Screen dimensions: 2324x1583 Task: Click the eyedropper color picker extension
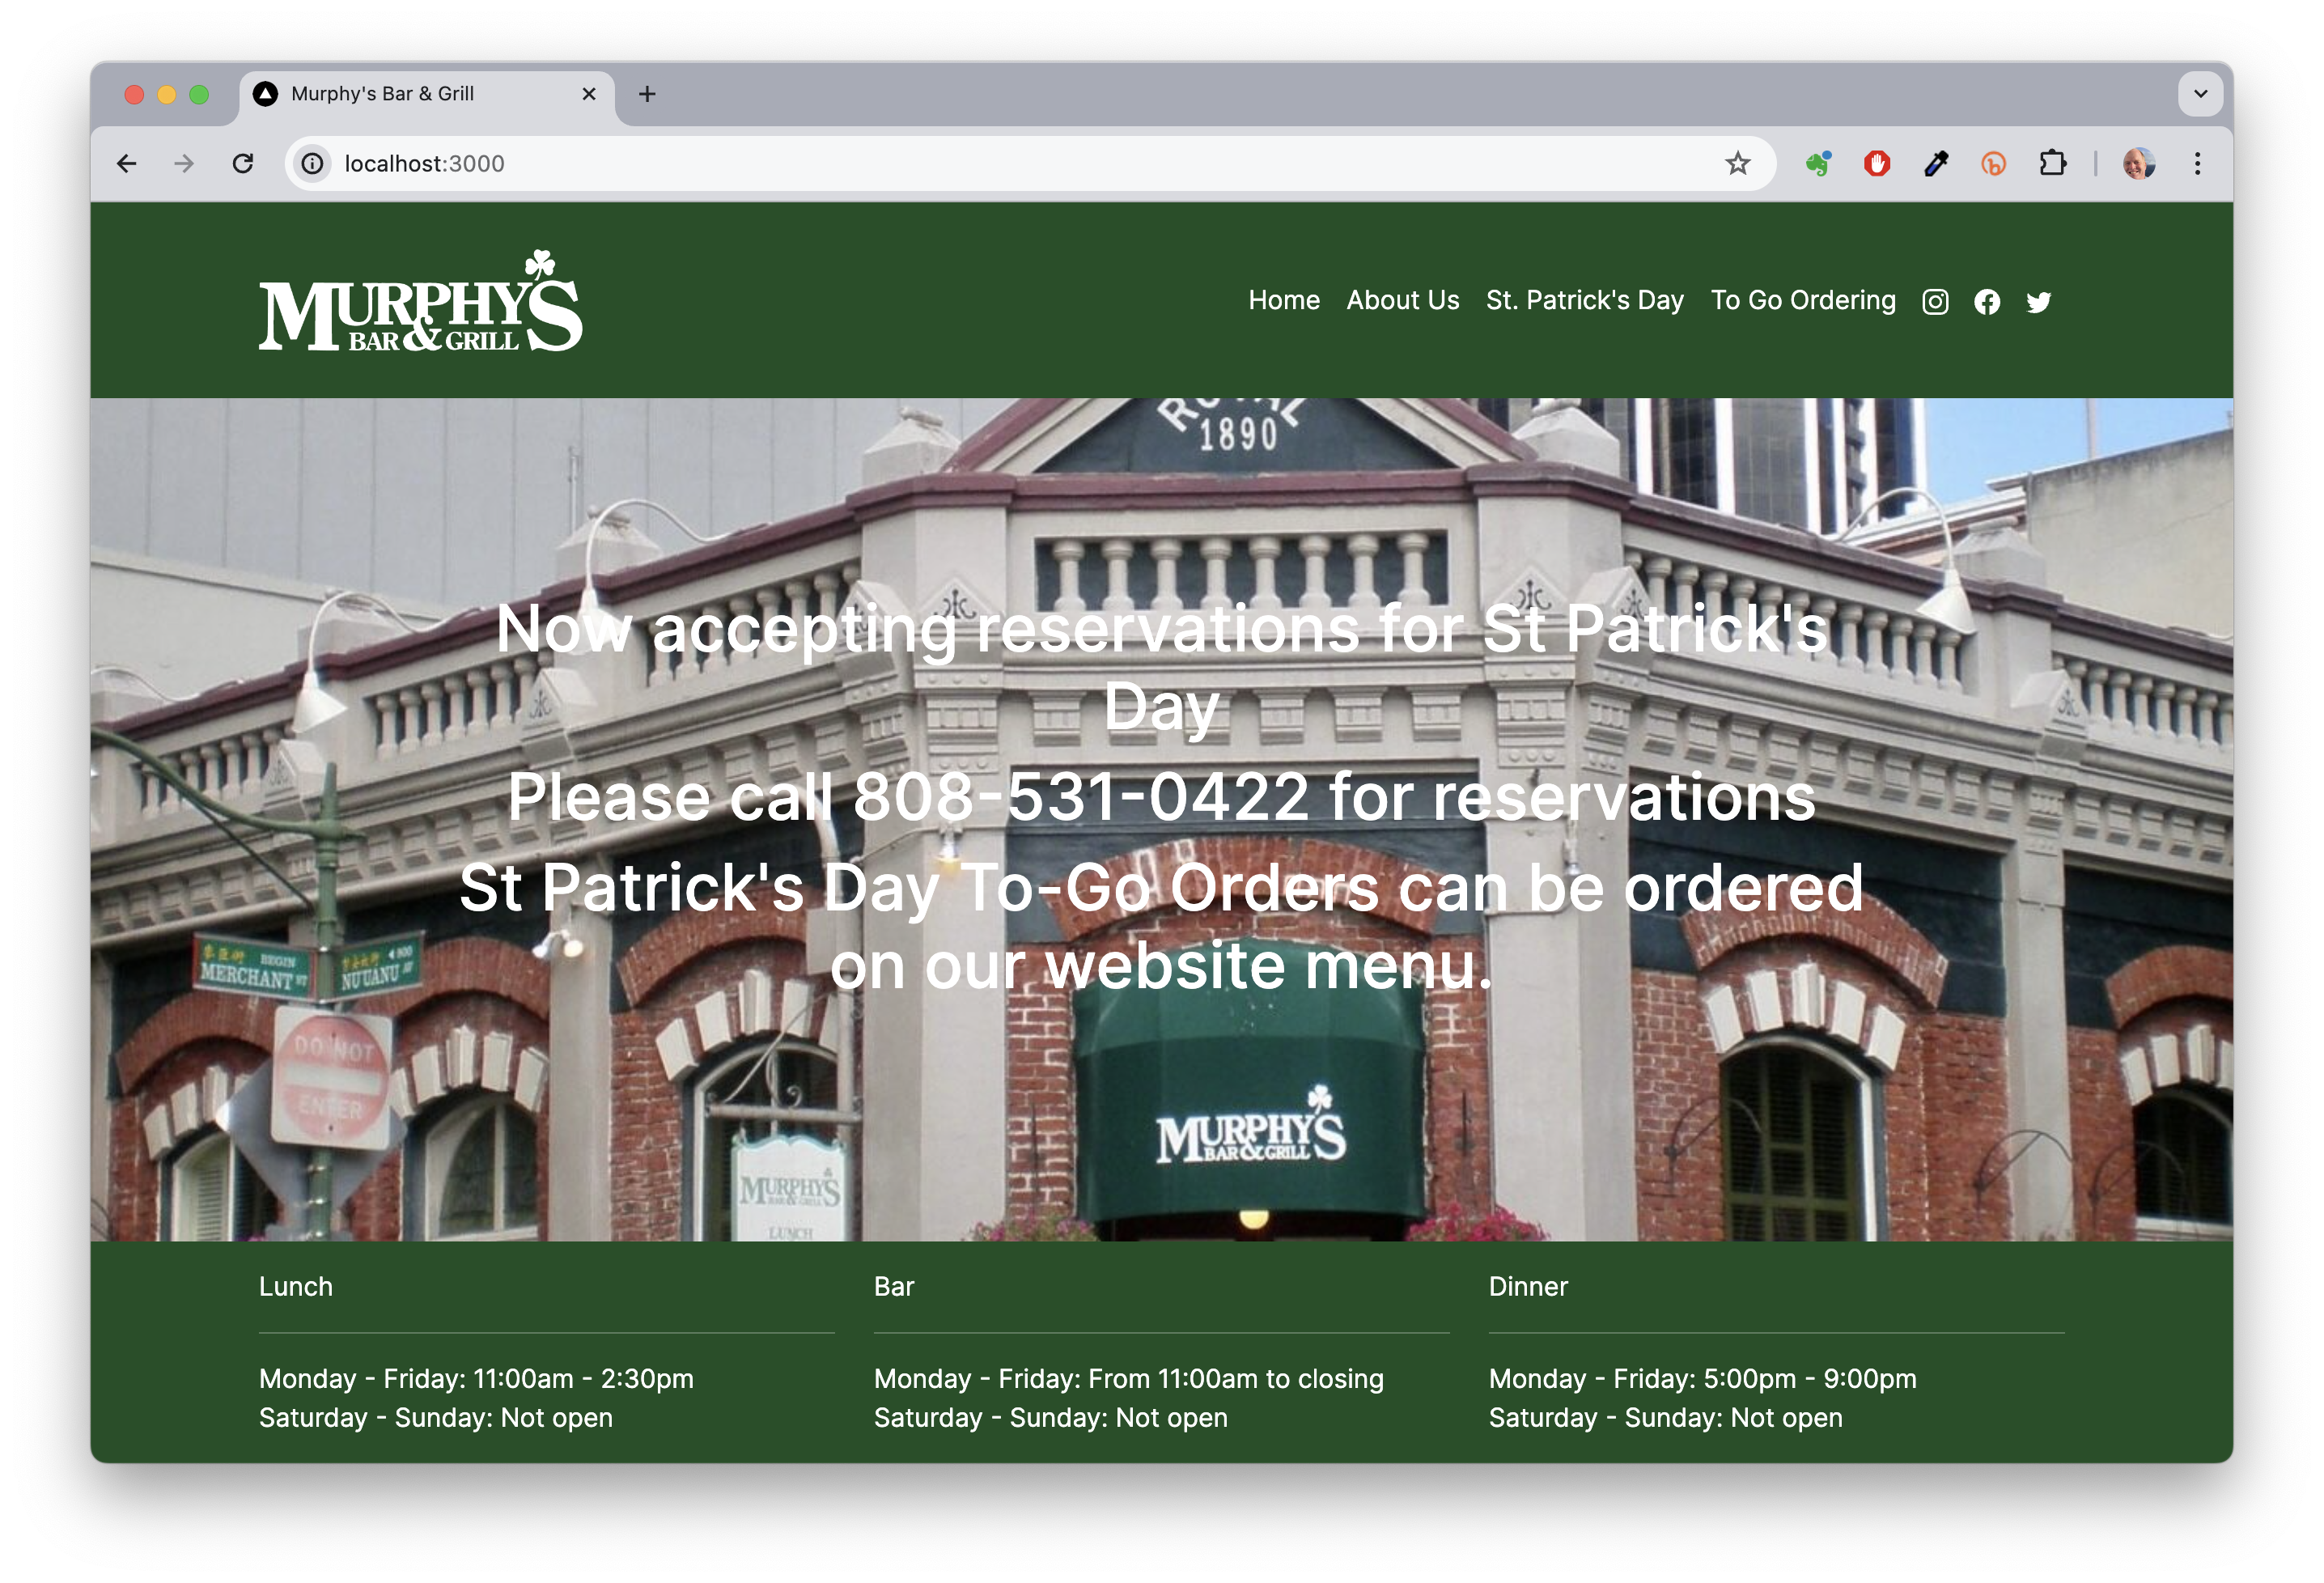[1936, 163]
